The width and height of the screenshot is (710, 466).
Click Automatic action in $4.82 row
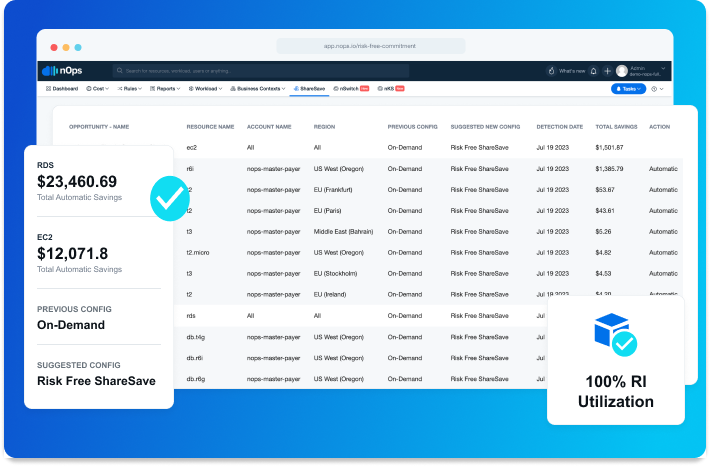tap(663, 253)
